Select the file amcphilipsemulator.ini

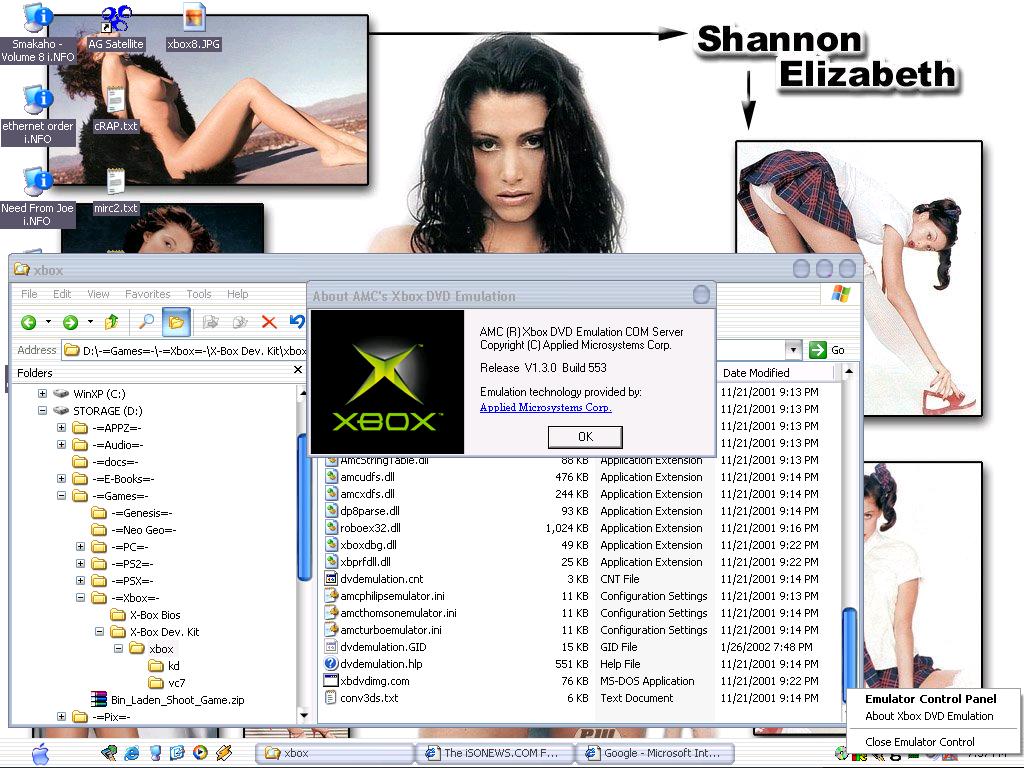click(x=385, y=596)
